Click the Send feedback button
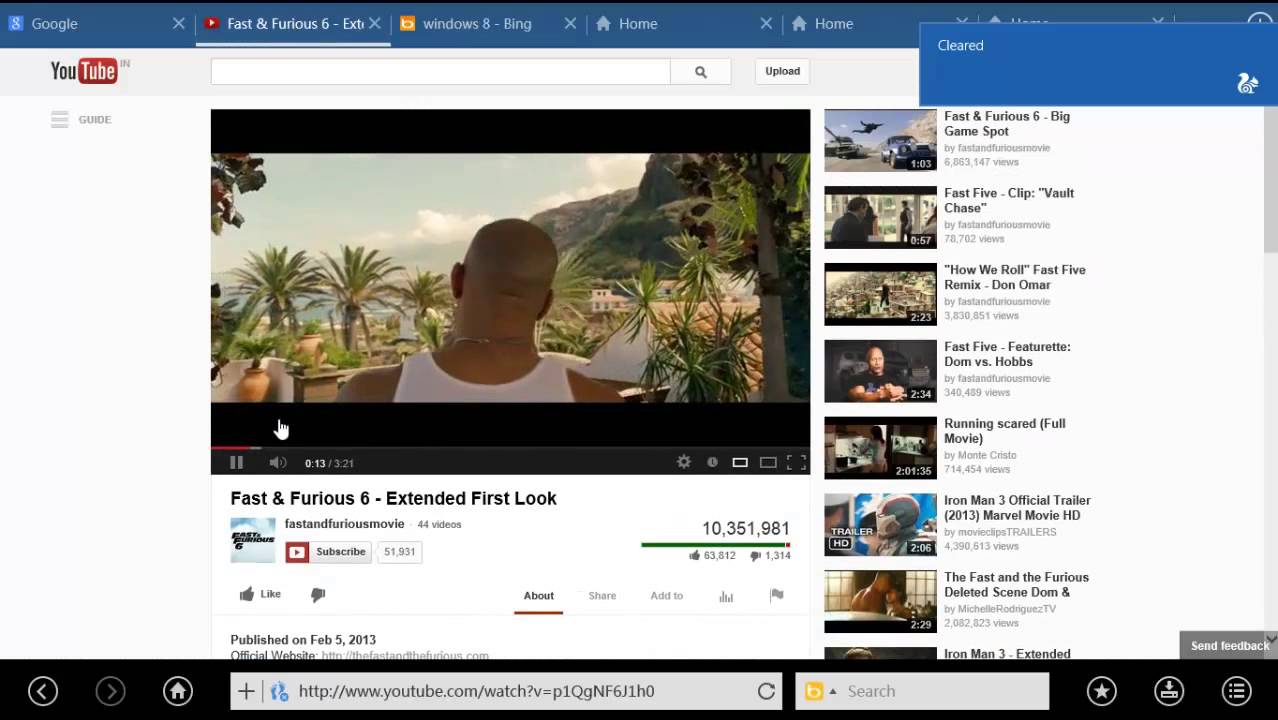 (x=1229, y=646)
